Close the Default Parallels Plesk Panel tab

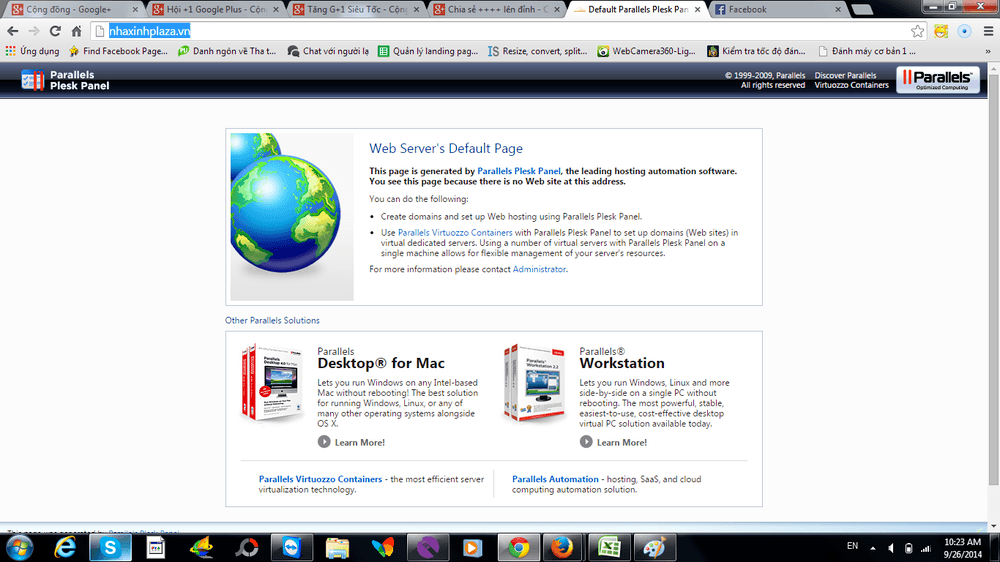click(x=697, y=10)
